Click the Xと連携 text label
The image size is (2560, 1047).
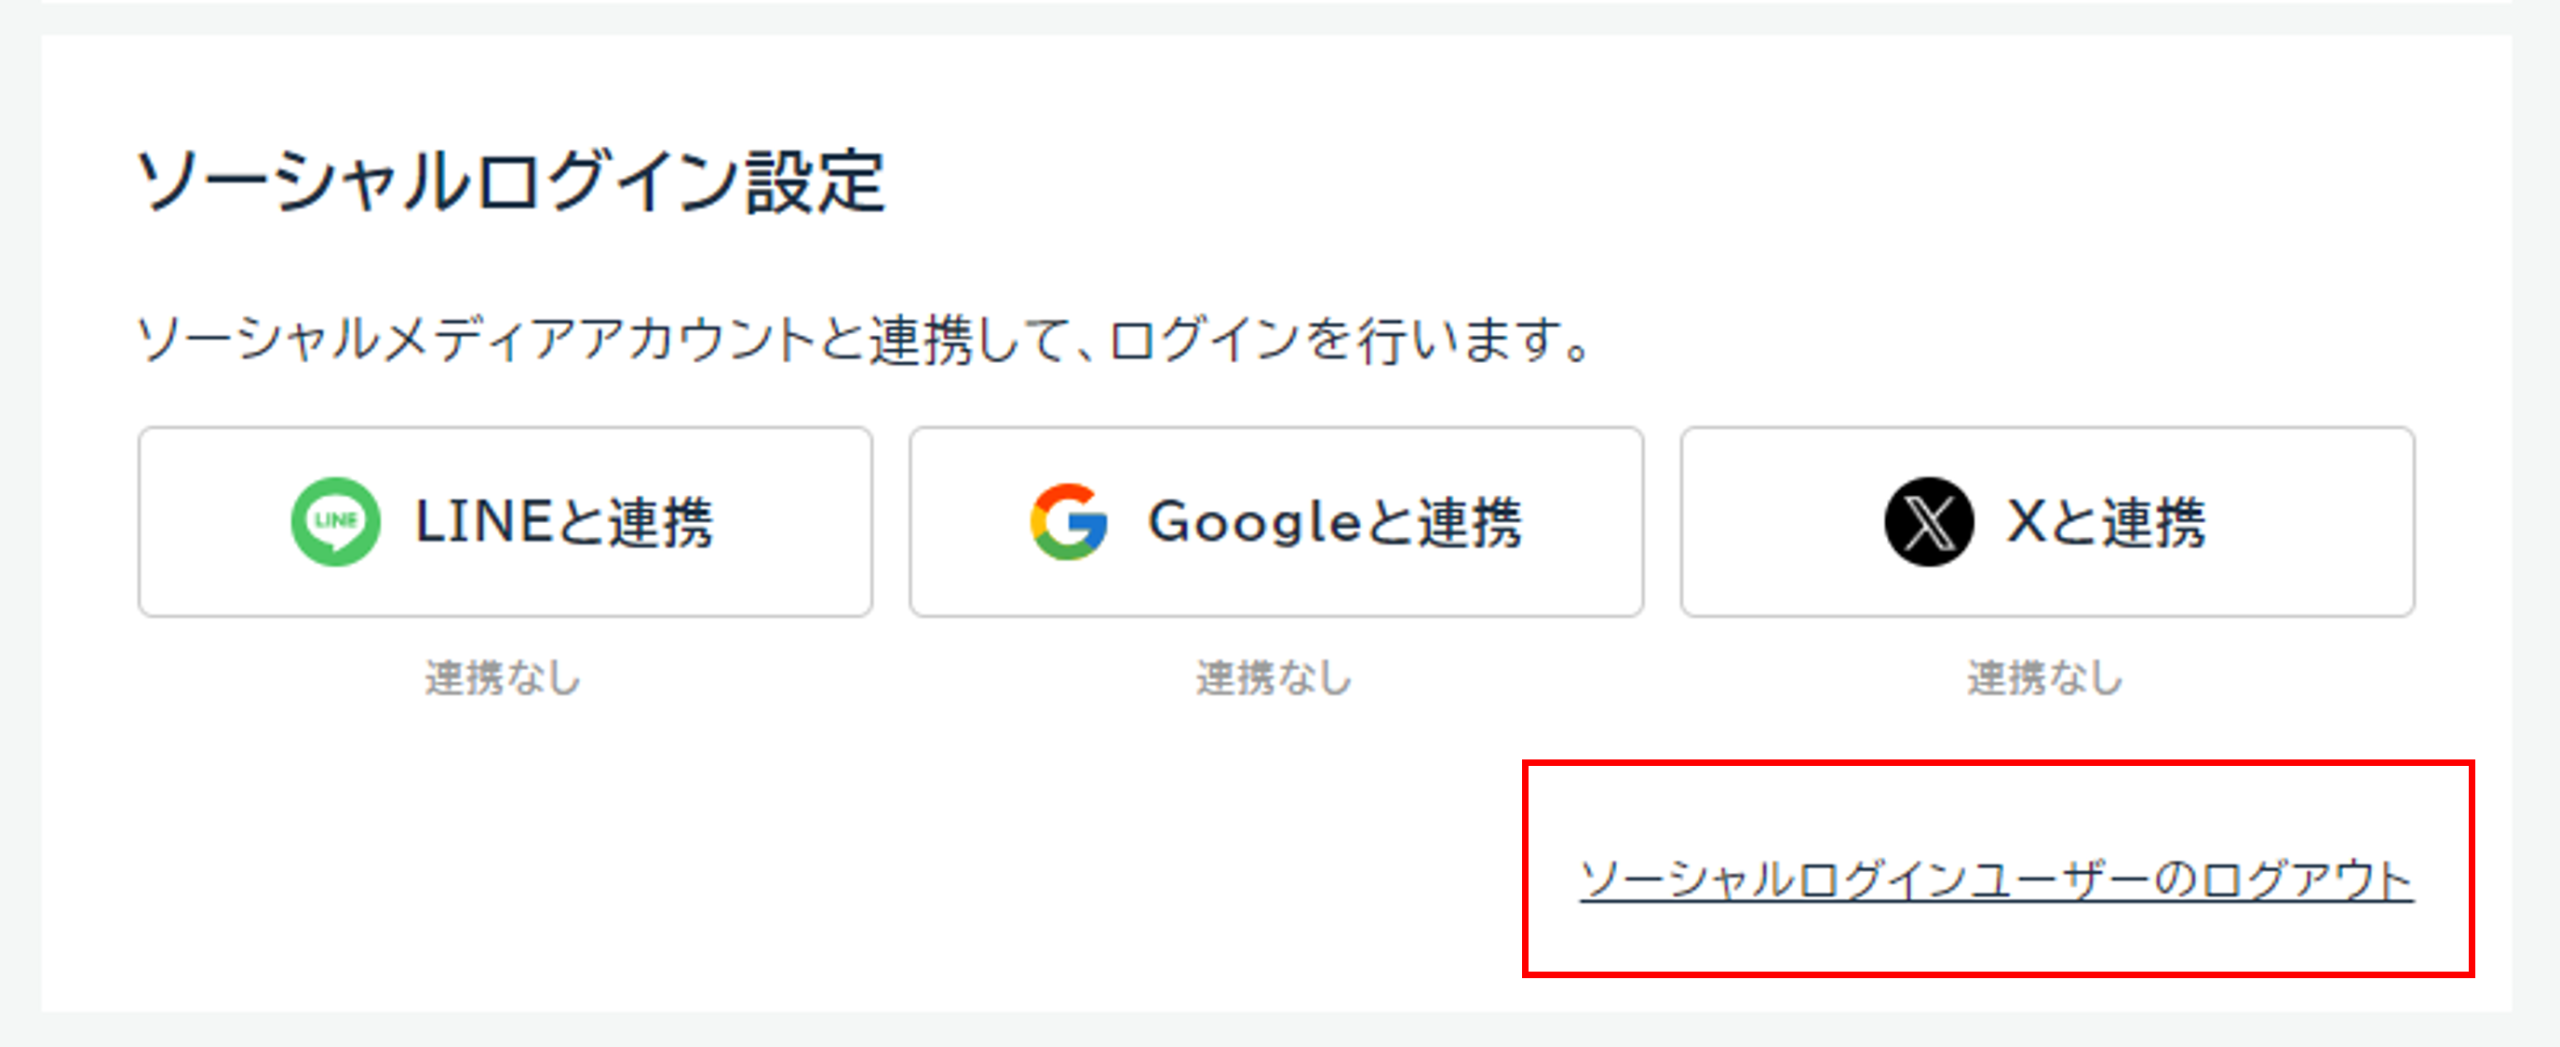[x=2106, y=521]
